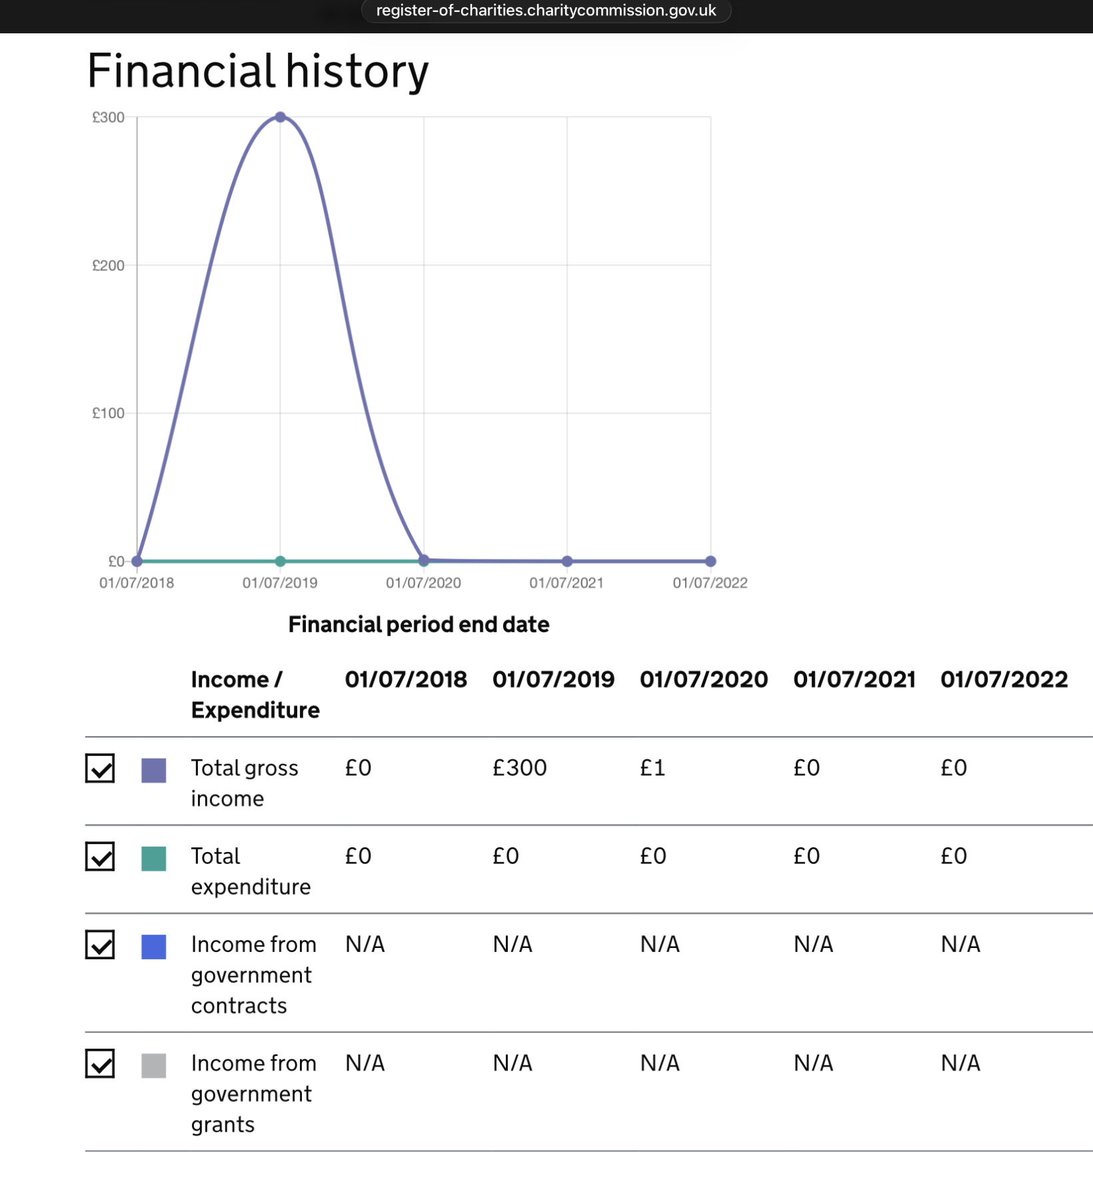Click the teal Total expenditure swatch

[154, 858]
